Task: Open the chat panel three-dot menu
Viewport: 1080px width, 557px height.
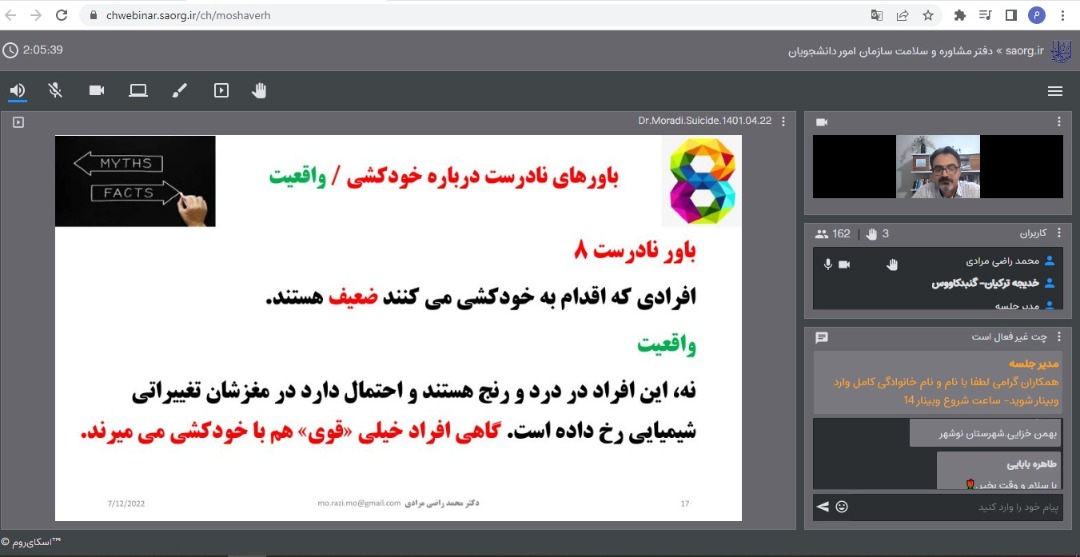Action: tap(1059, 337)
